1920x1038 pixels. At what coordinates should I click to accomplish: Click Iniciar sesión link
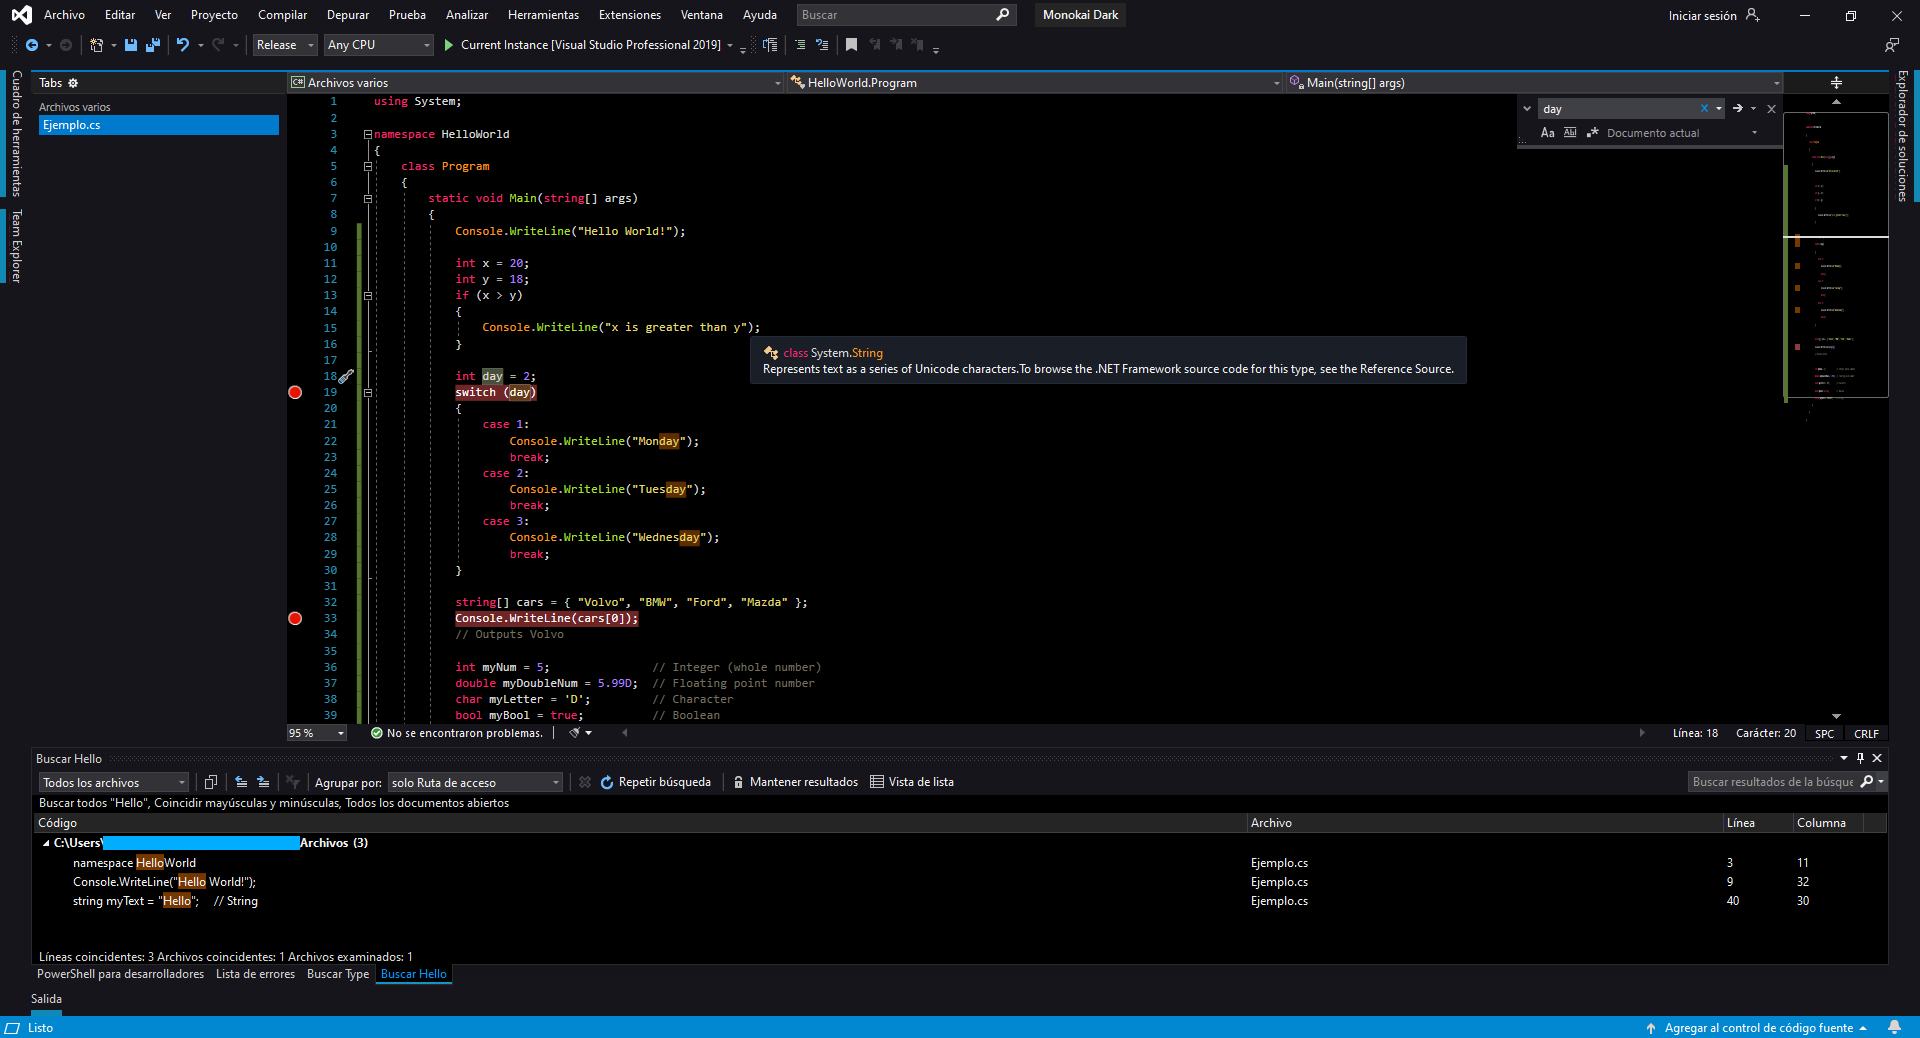(x=1702, y=15)
